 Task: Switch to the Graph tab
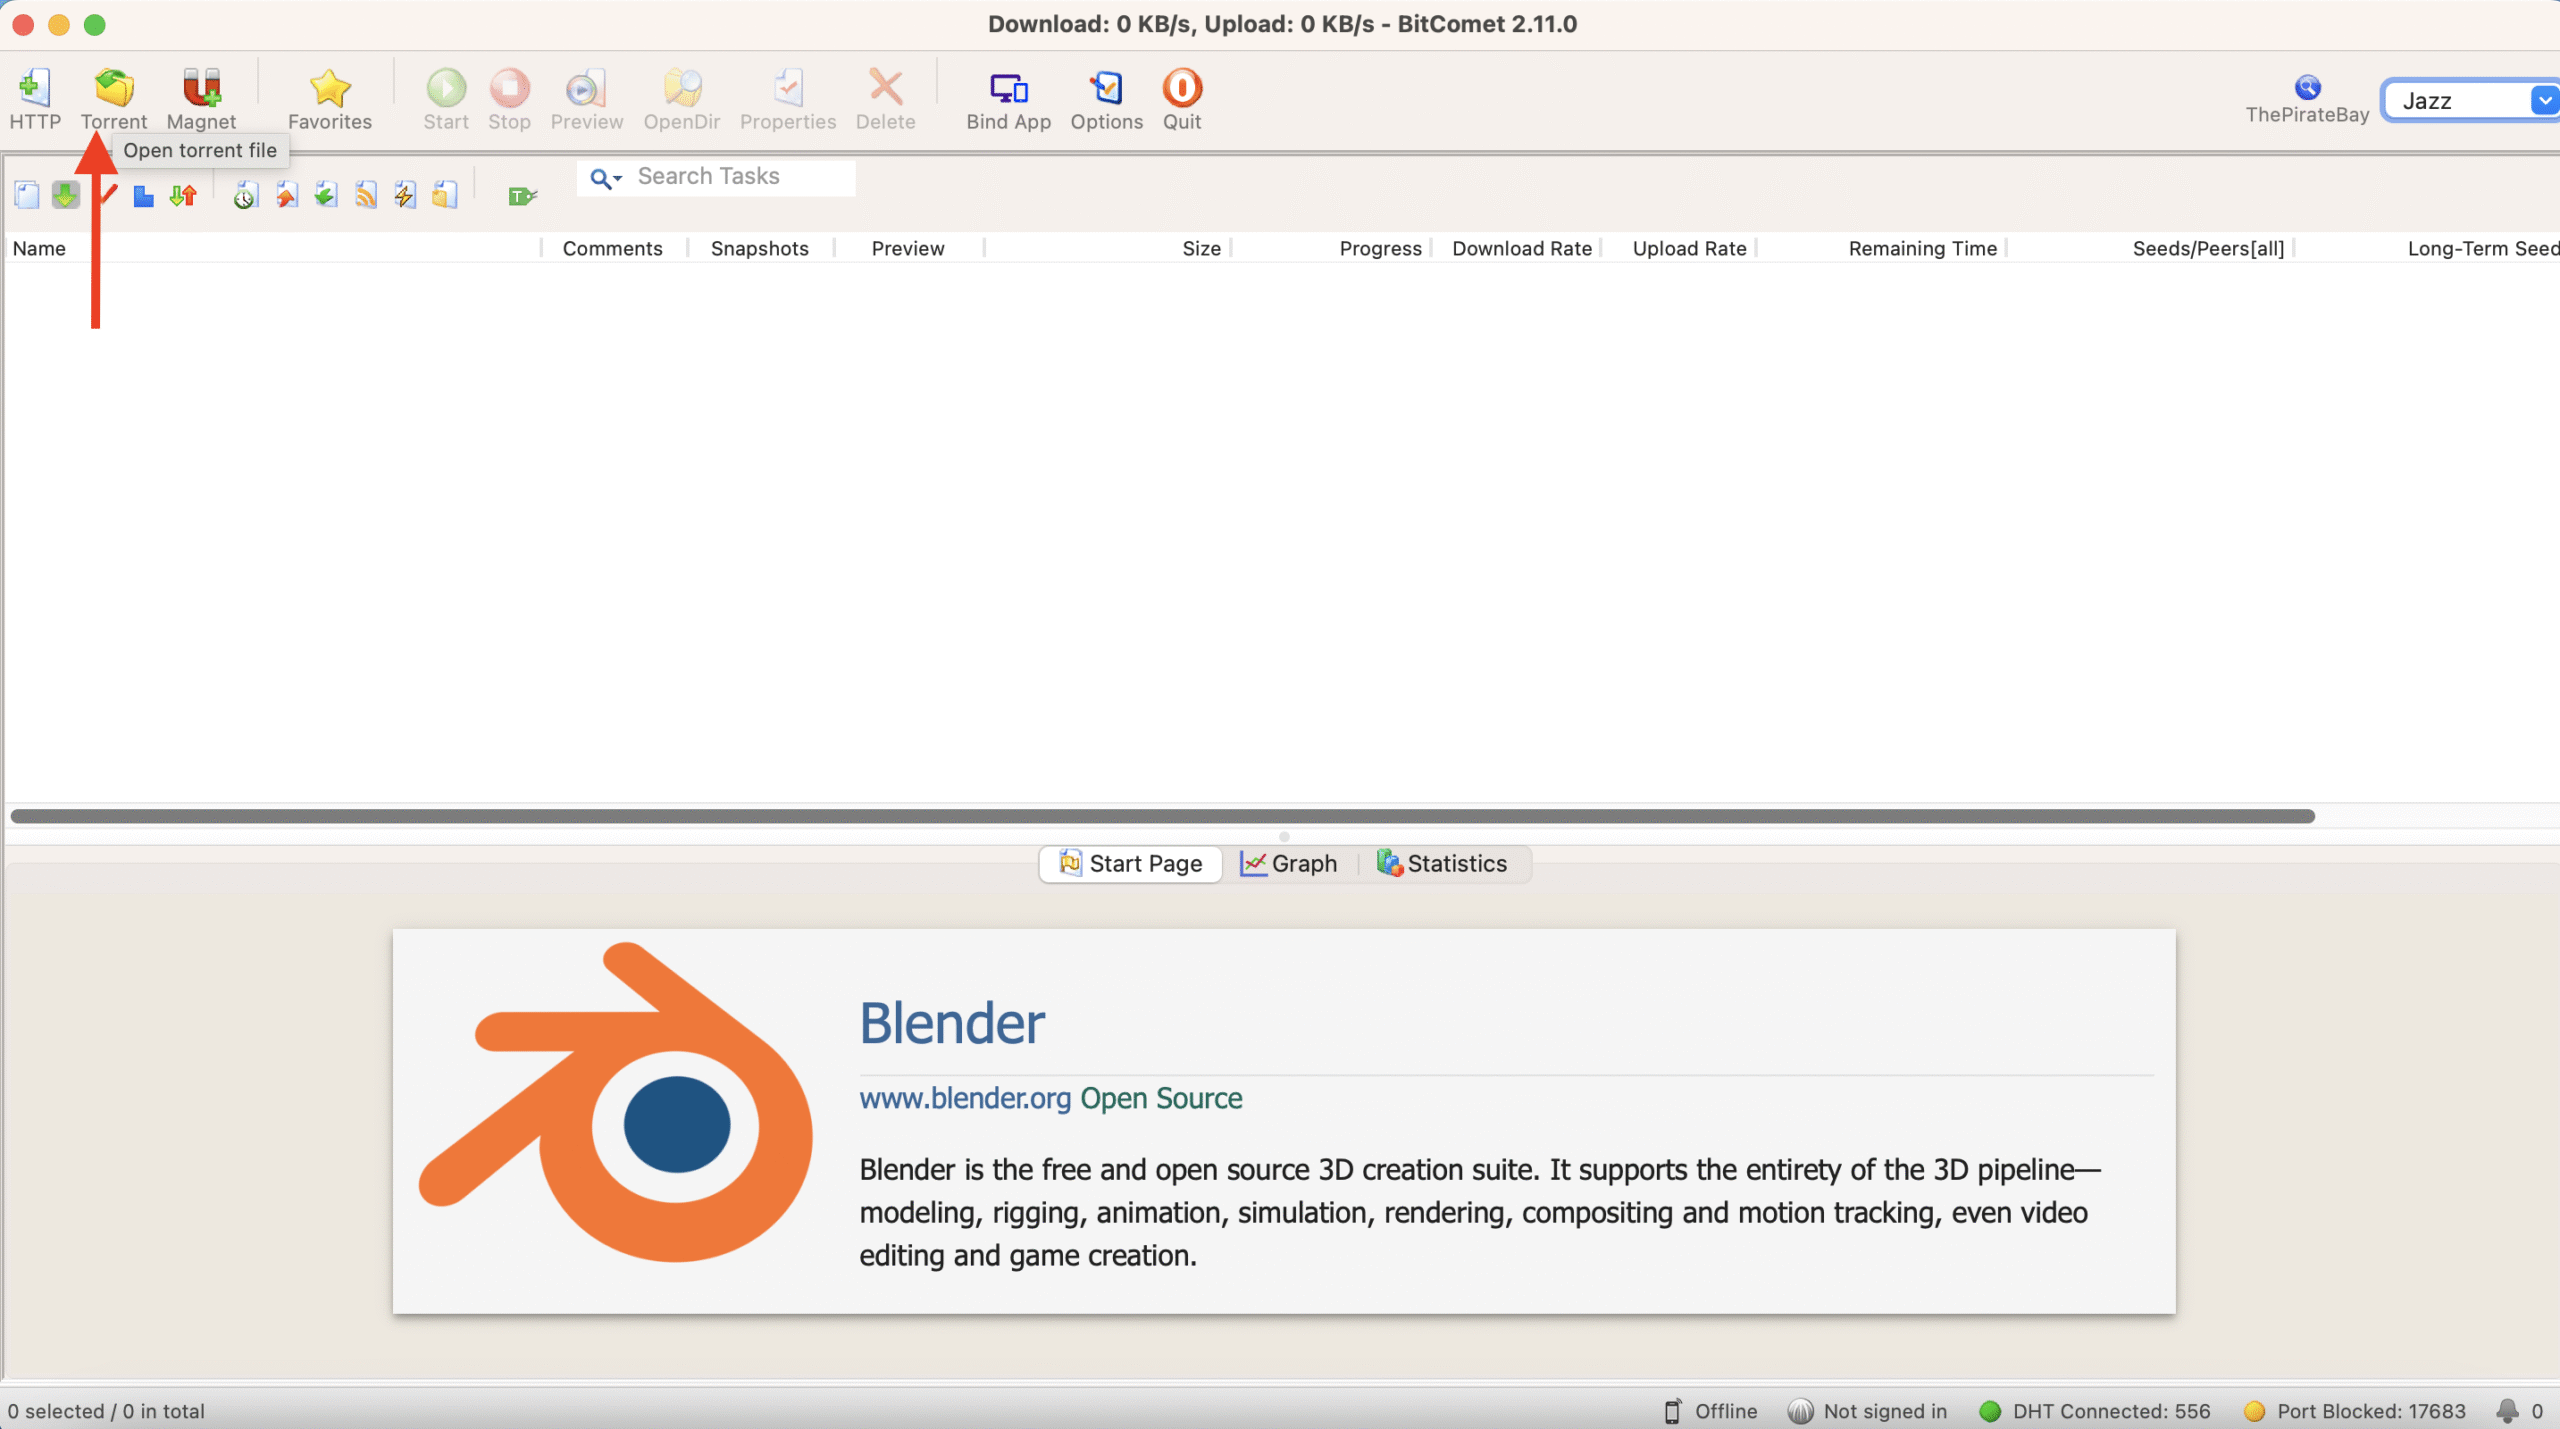[x=1289, y=864]
